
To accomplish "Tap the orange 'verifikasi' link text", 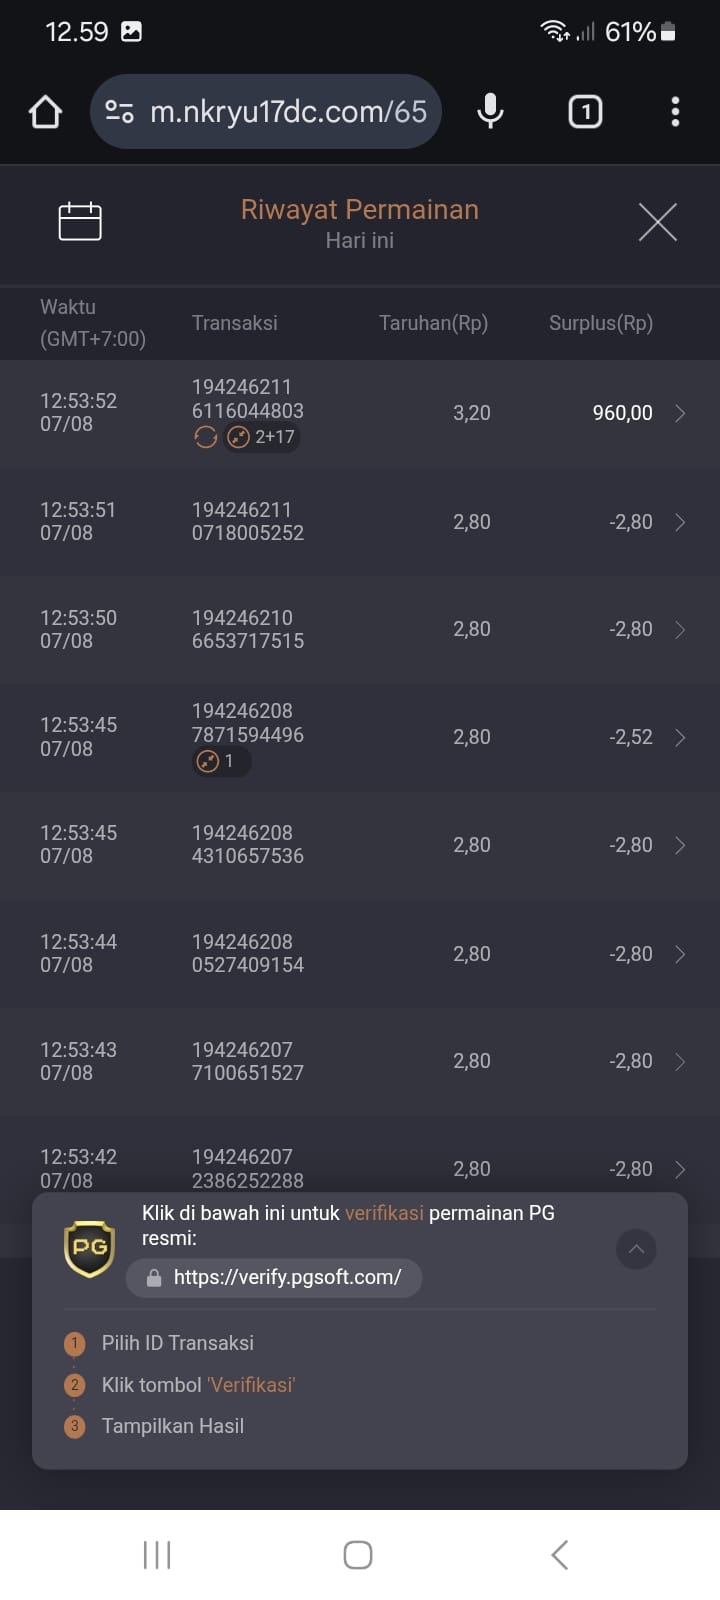I will [384, 1213].
